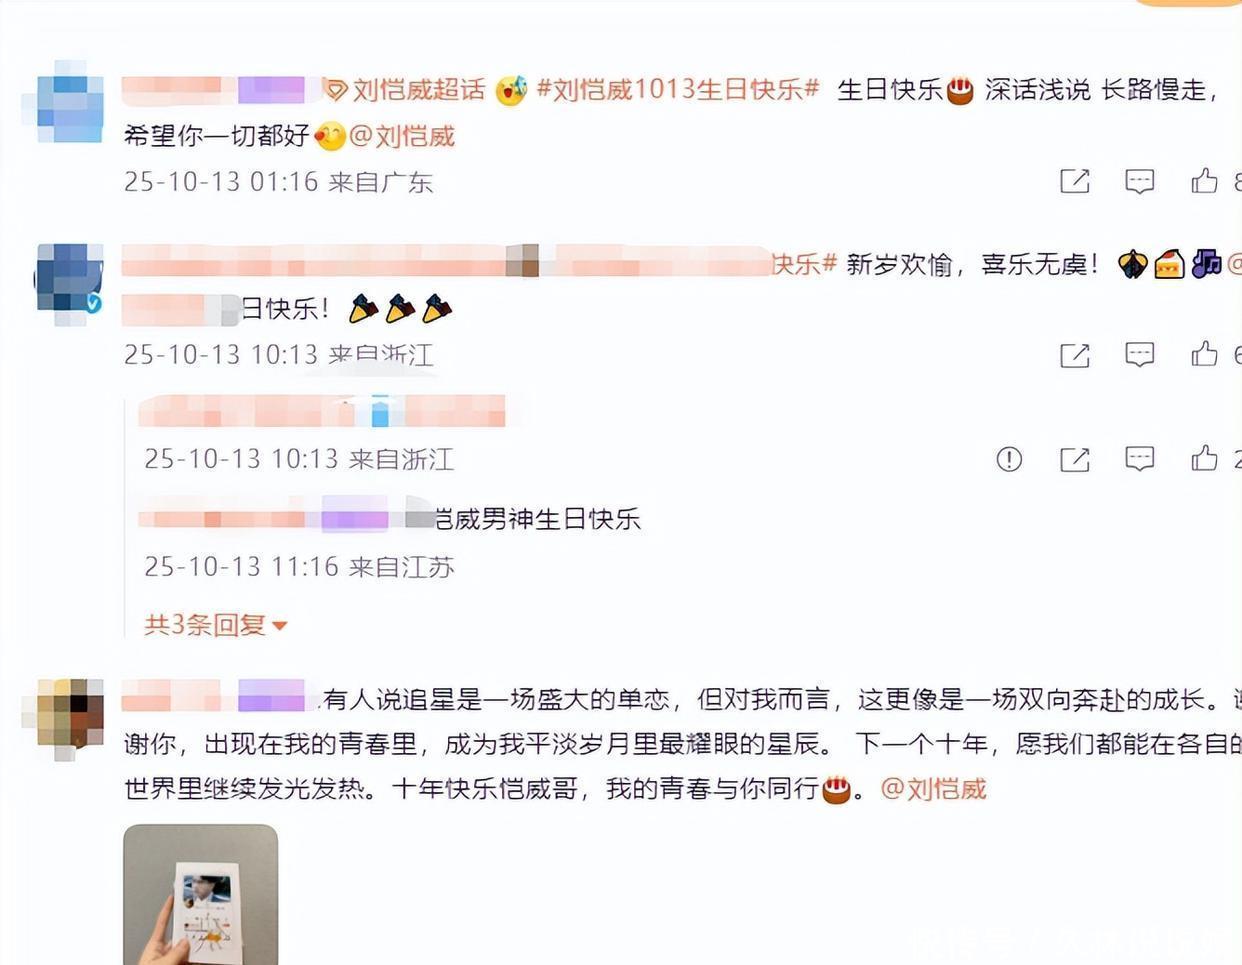Open @刘恺威 mention in last comment
The image size is (1242, 965).
pos(933,789)
